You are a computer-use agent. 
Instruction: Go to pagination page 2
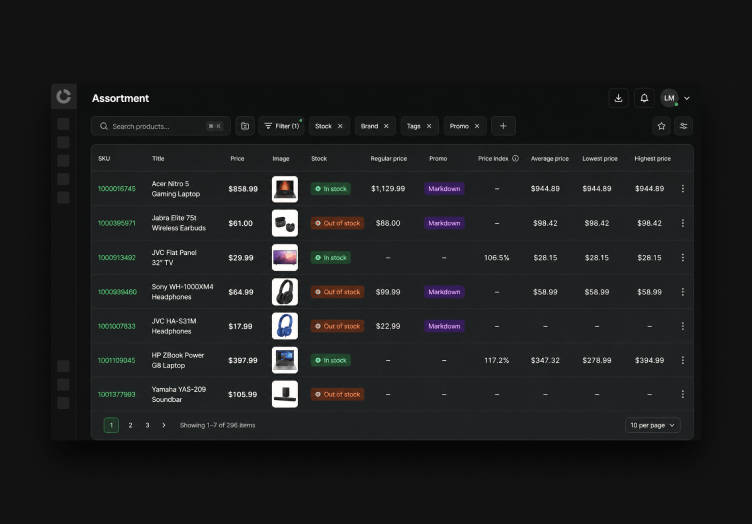point(130,425)
